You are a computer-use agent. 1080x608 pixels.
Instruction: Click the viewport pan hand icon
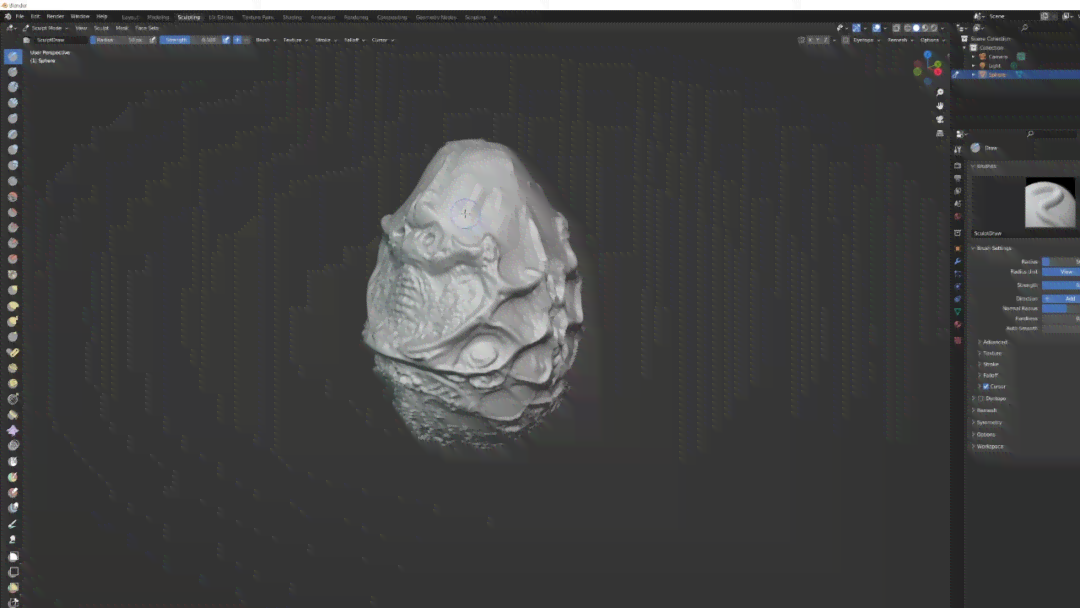pyautogui.click(x=939, y=106)
